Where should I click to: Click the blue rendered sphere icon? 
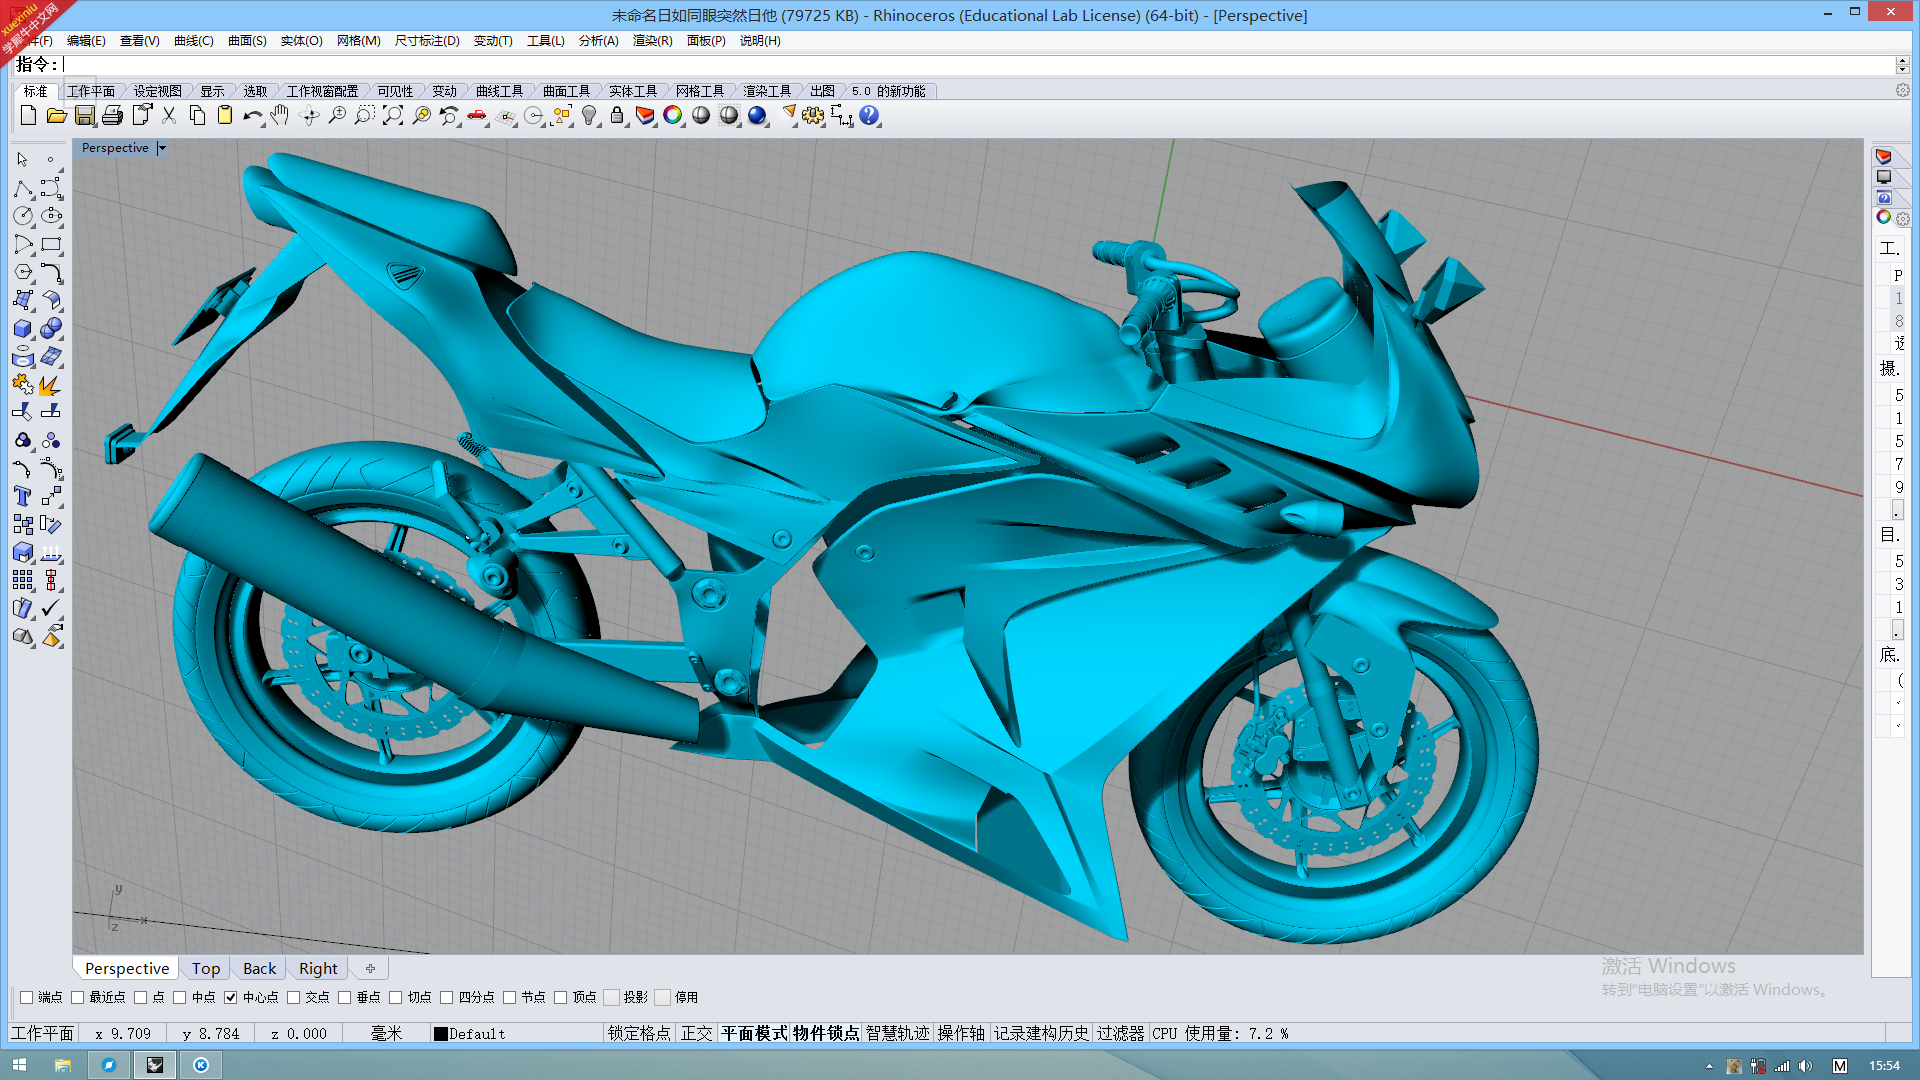757,116
